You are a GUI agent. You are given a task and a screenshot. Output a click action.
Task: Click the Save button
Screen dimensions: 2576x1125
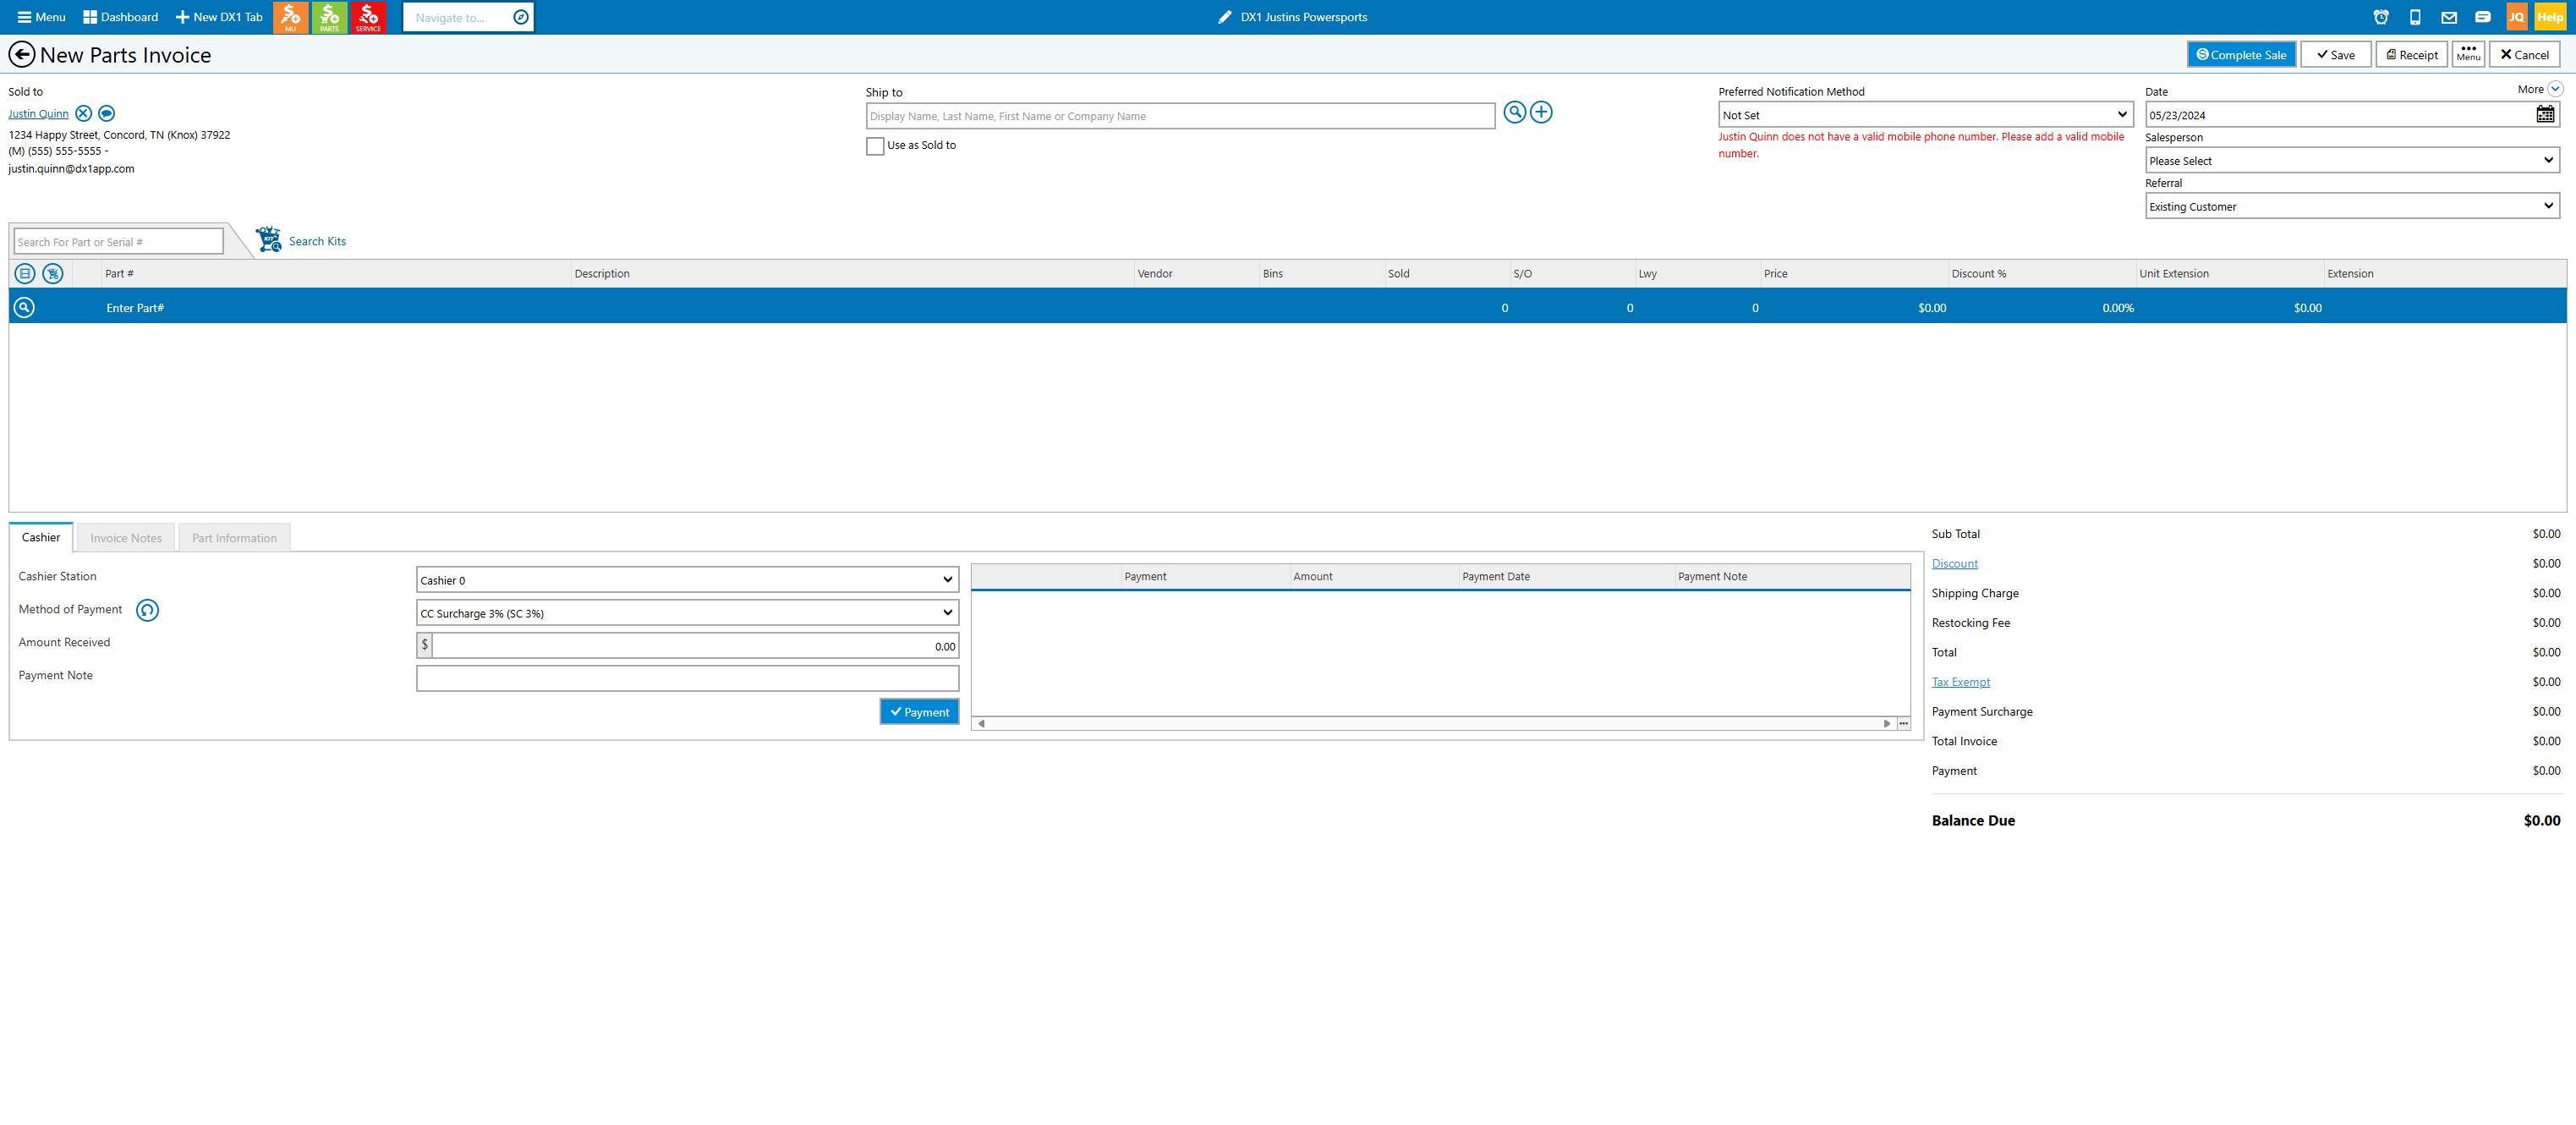coord(2335,55)
